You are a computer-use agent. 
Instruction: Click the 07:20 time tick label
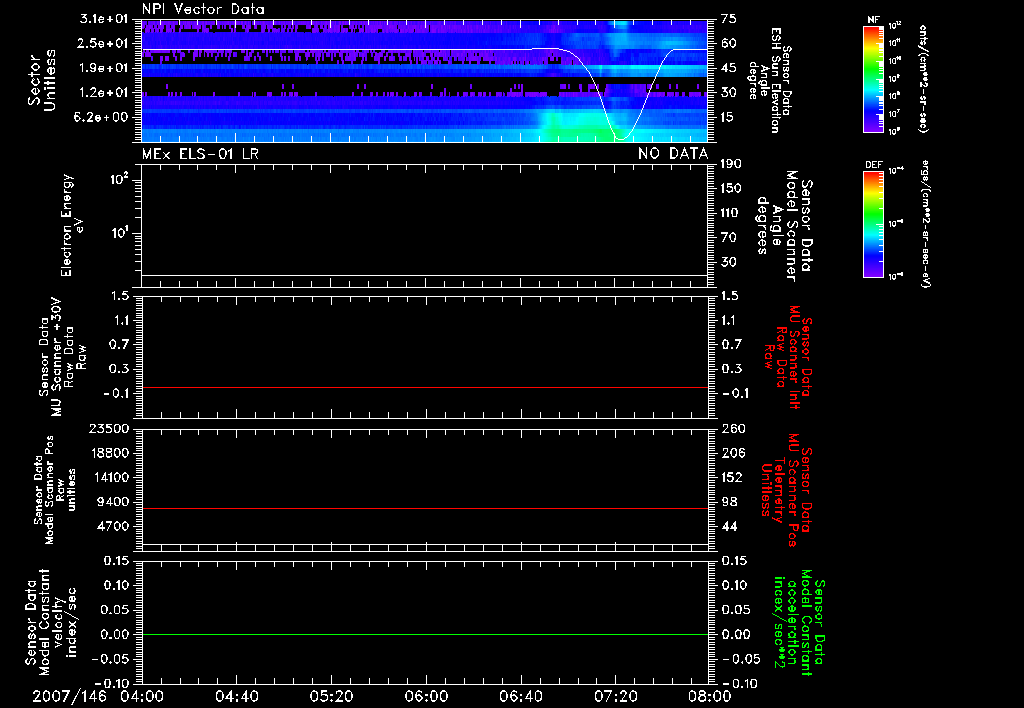click(615, 696)
